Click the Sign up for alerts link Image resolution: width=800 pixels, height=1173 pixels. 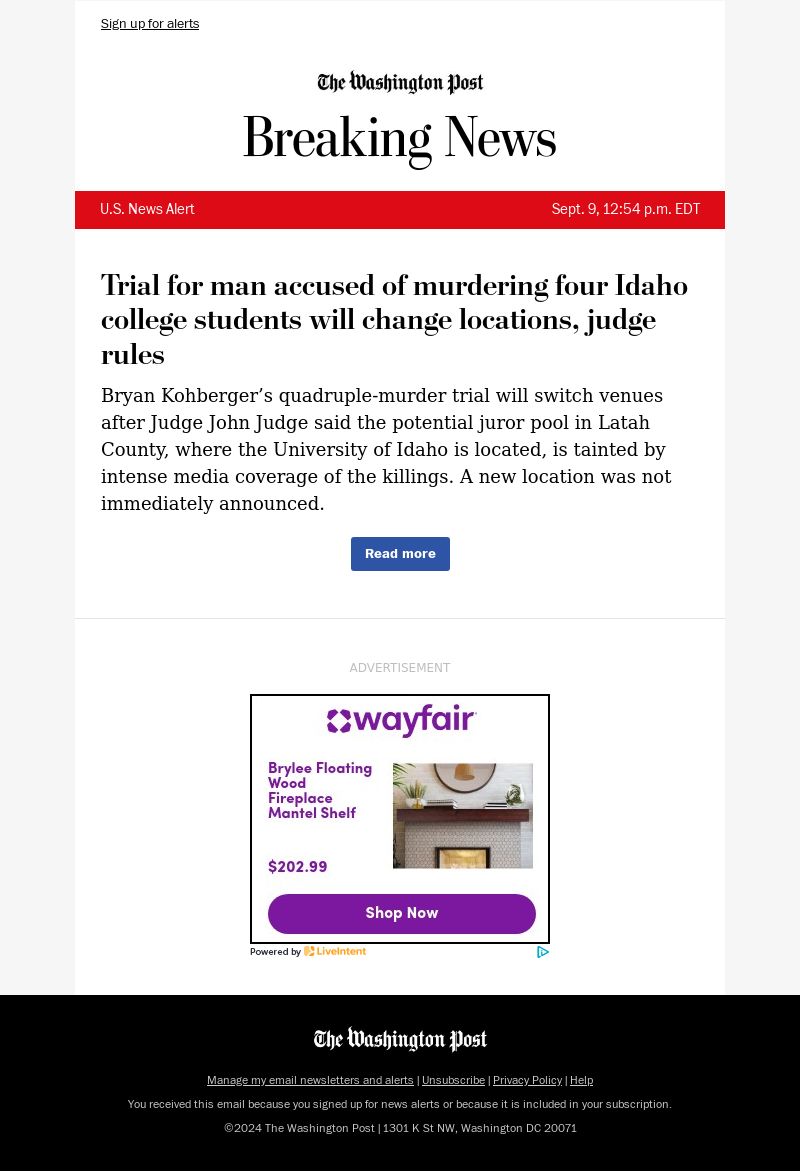pos(150,24)
